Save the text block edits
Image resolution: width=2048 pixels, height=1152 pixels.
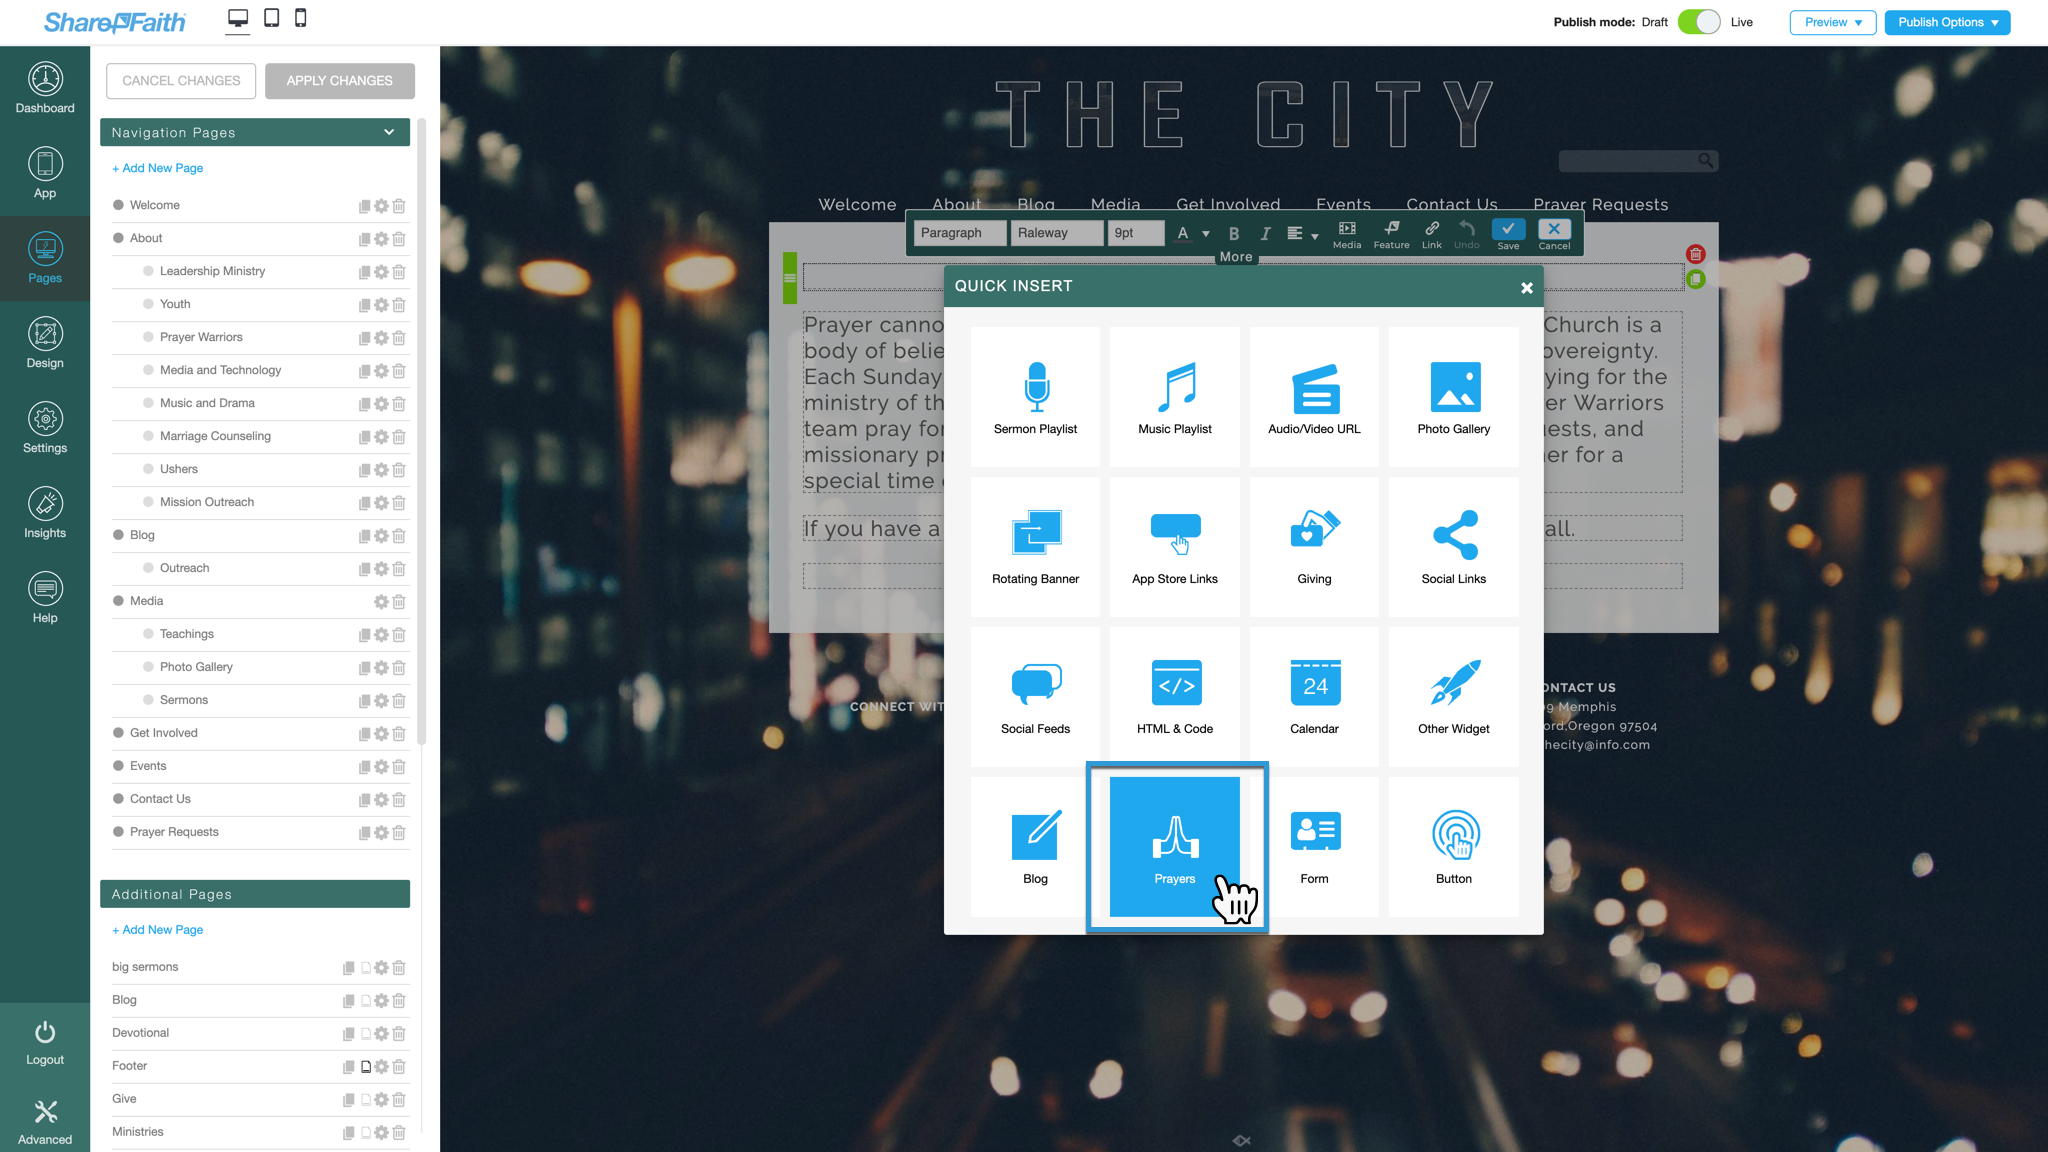(x=1508, y=235)
